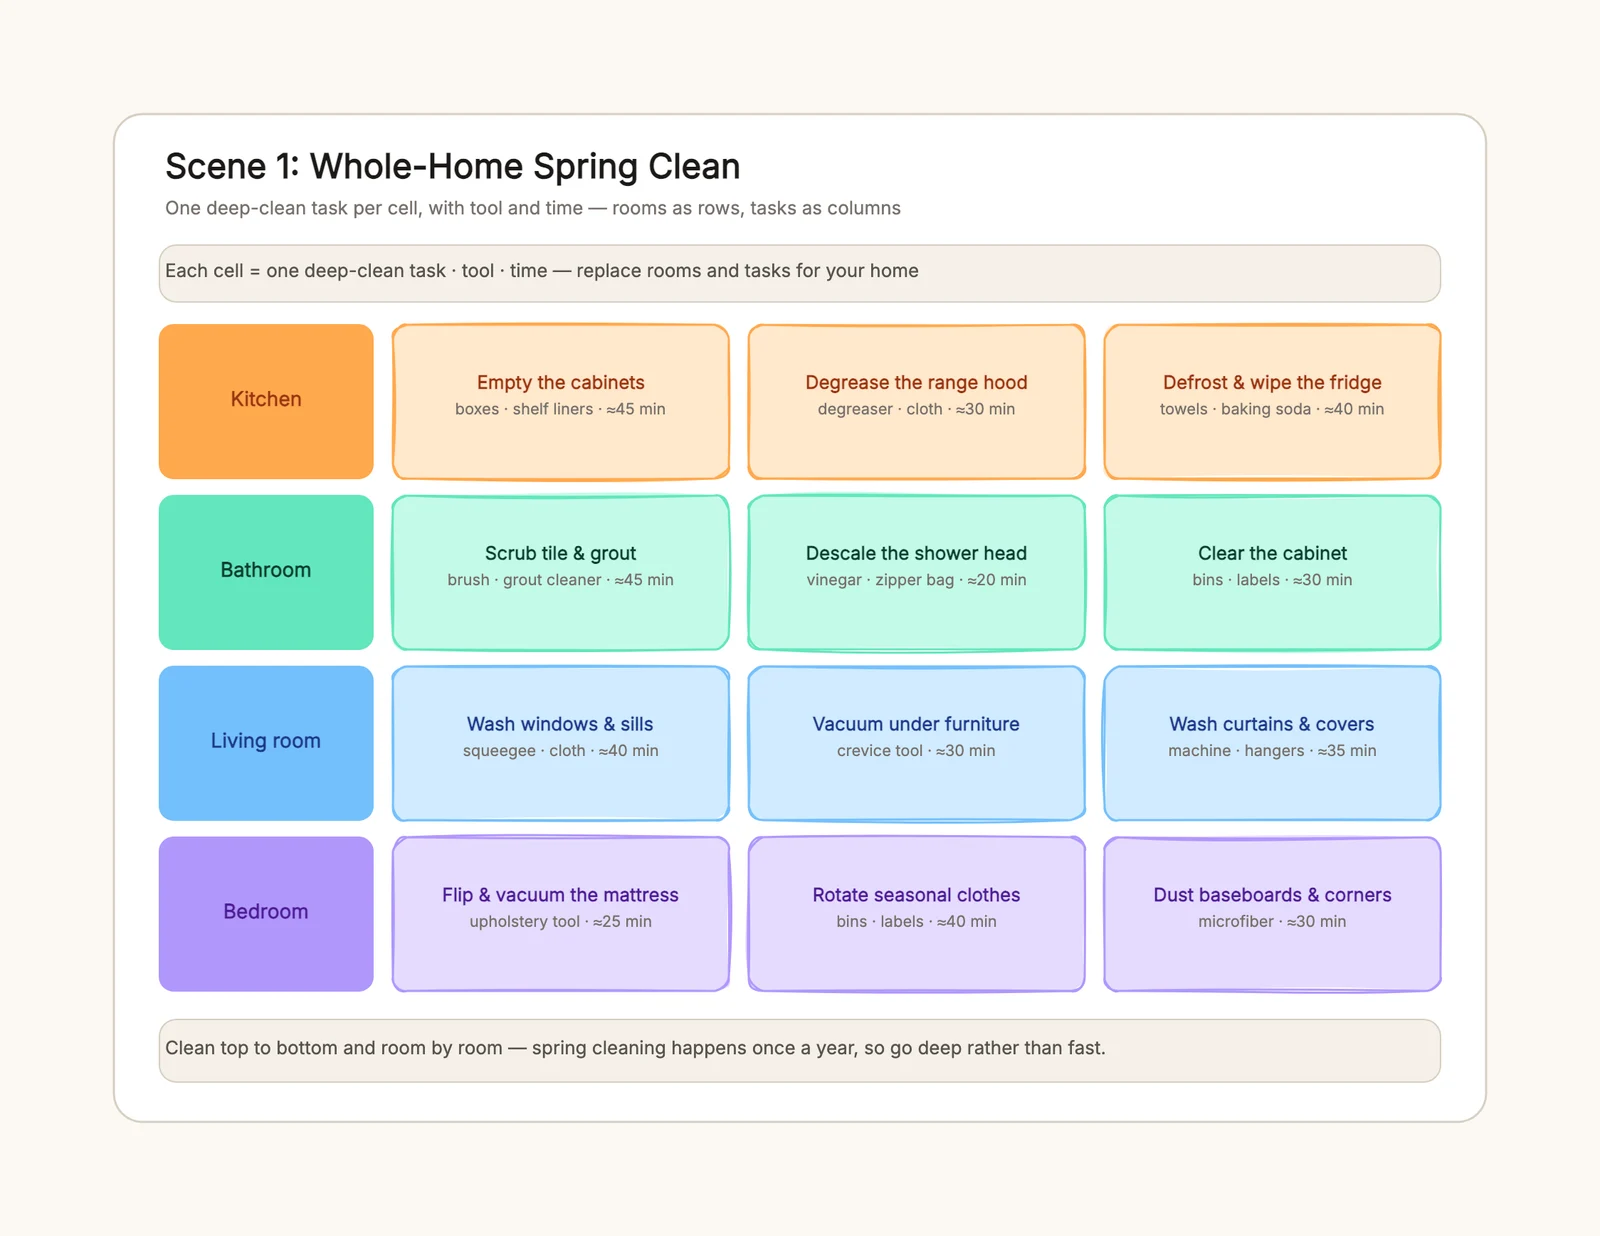The image size is (1600, 1236).
Task: Click the subtitle starting 'One deep-clean task per cell'
Action: 533,208
